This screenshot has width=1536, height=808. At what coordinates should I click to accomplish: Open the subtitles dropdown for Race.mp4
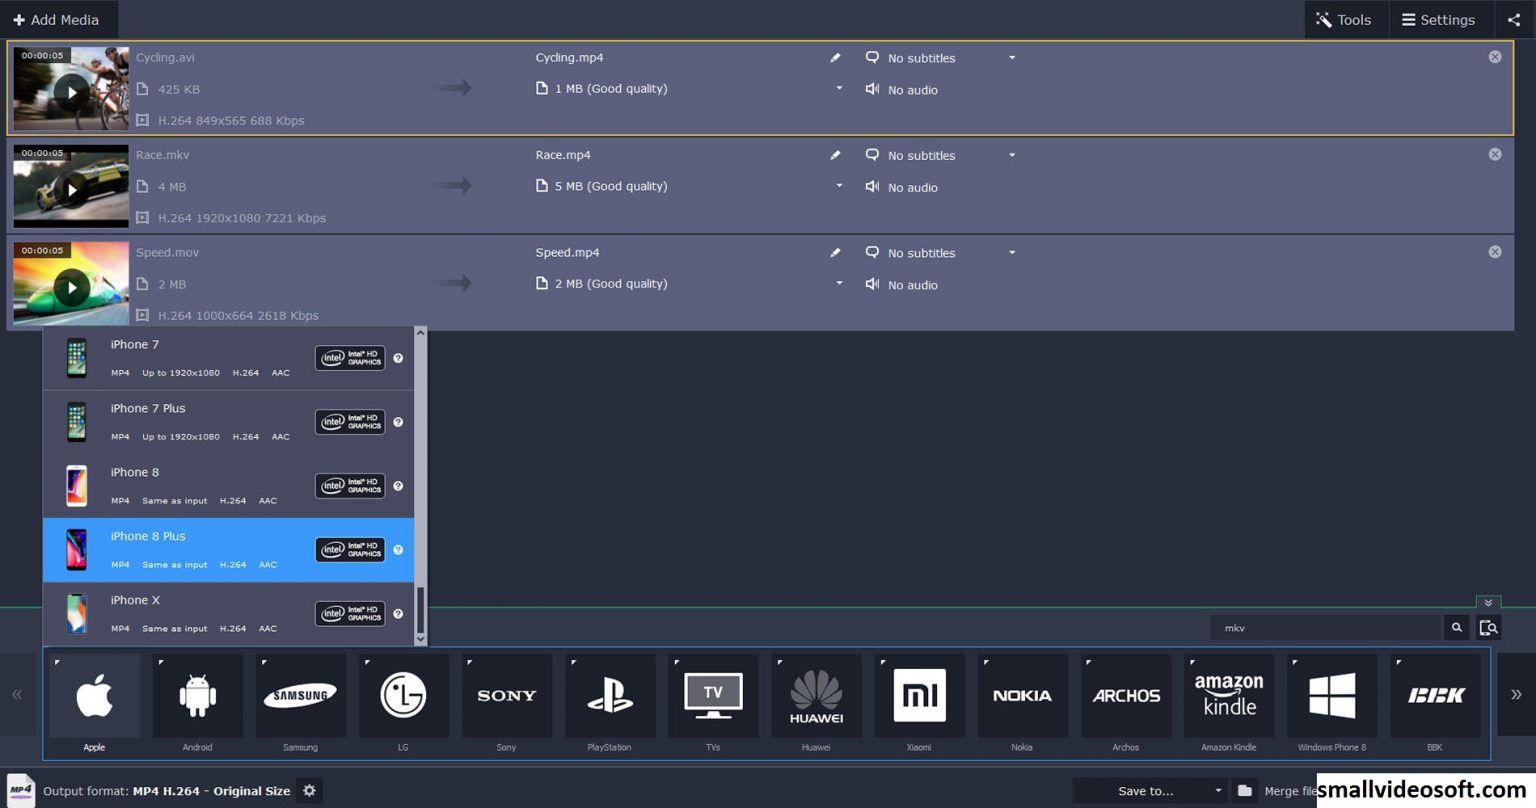click(x=1011, y=155)
